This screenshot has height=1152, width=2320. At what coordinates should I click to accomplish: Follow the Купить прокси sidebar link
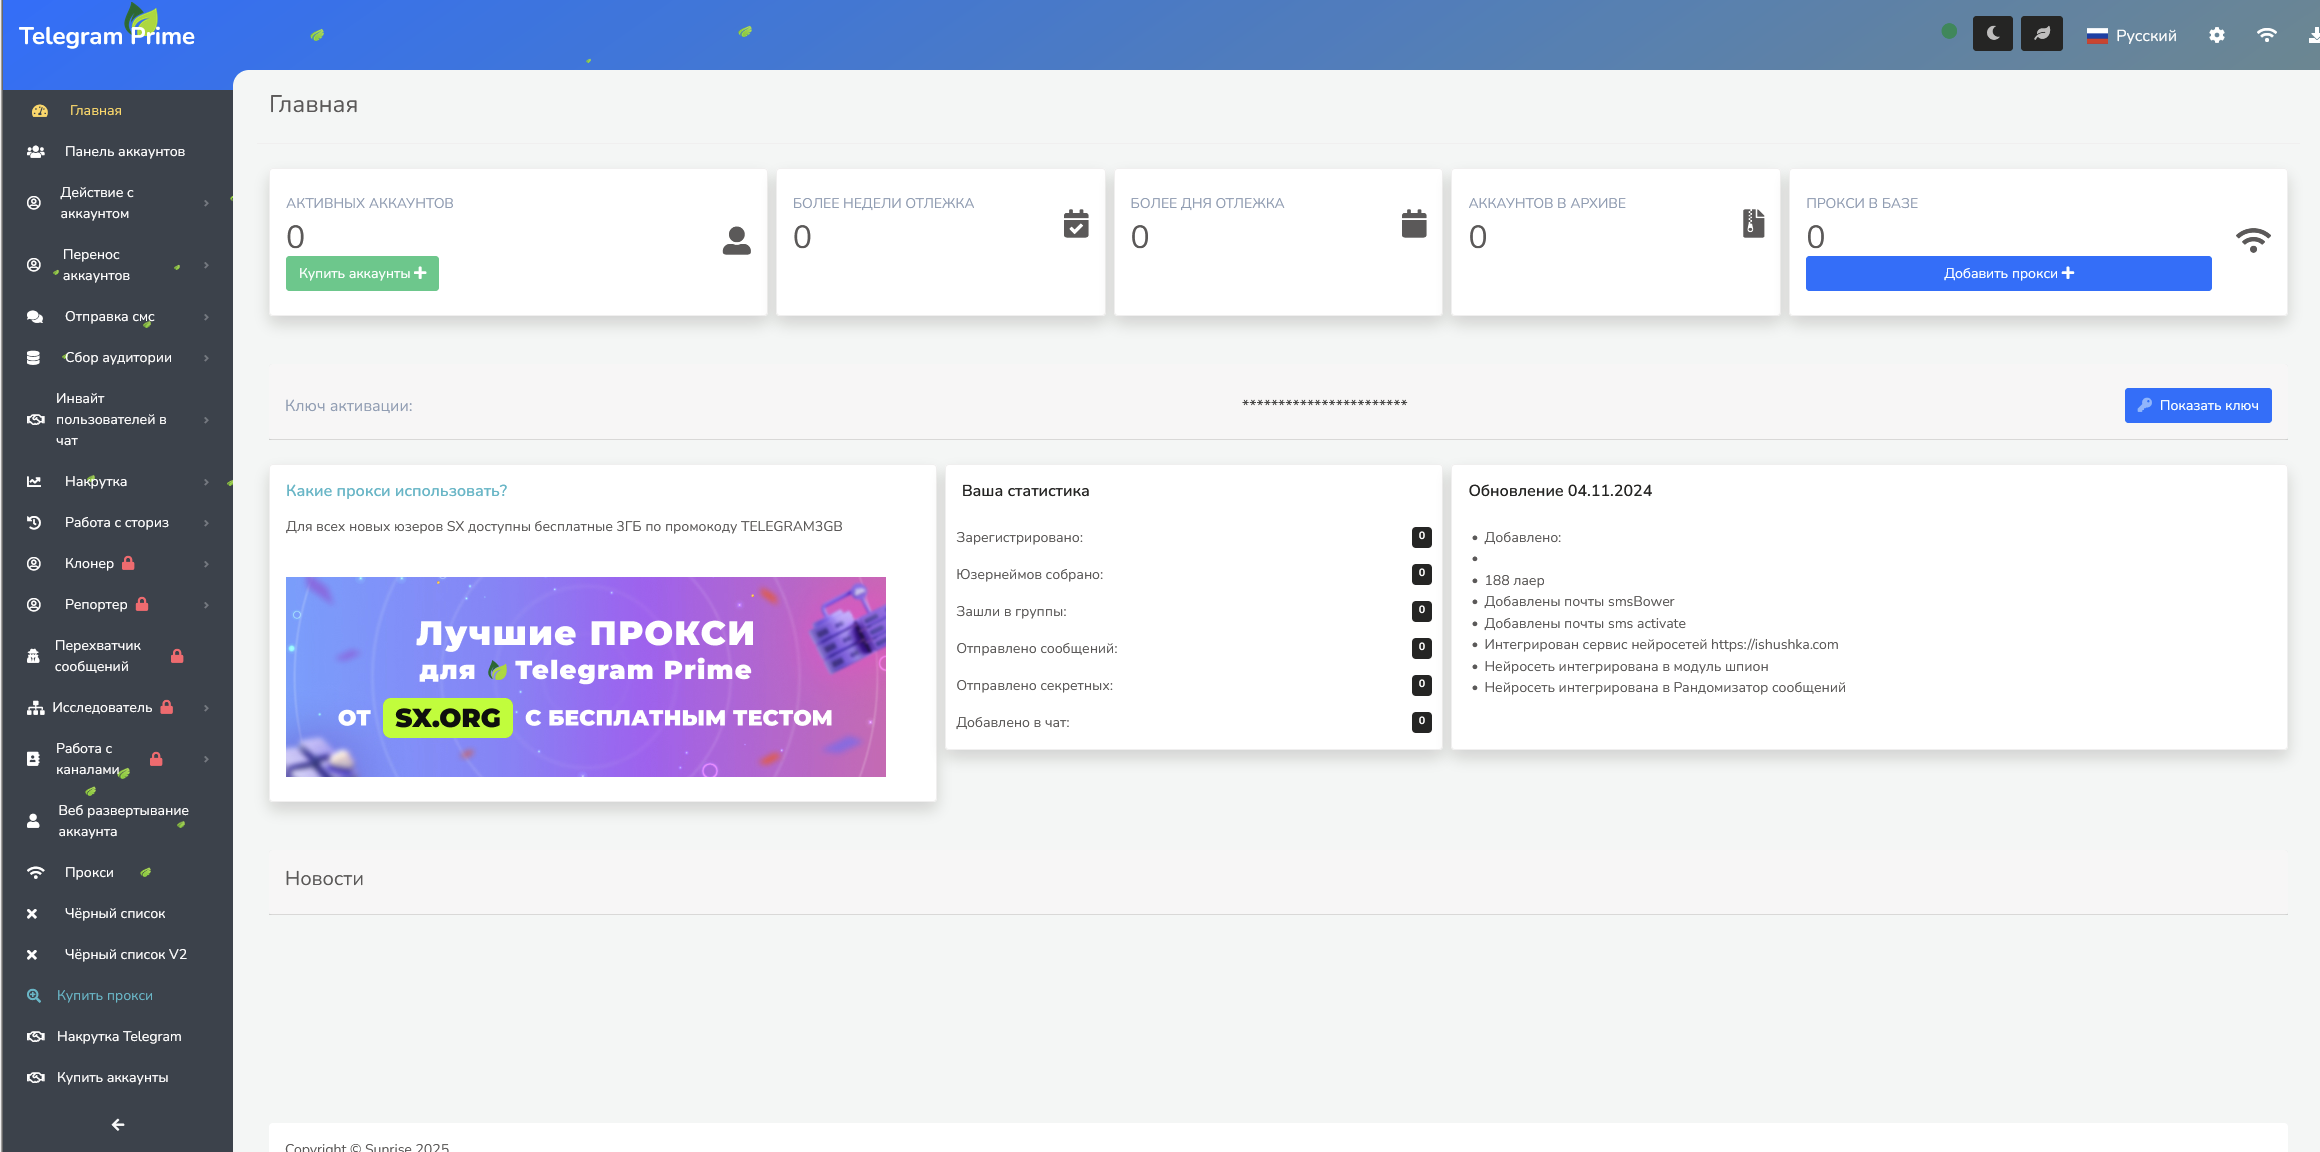pos(104,996)
